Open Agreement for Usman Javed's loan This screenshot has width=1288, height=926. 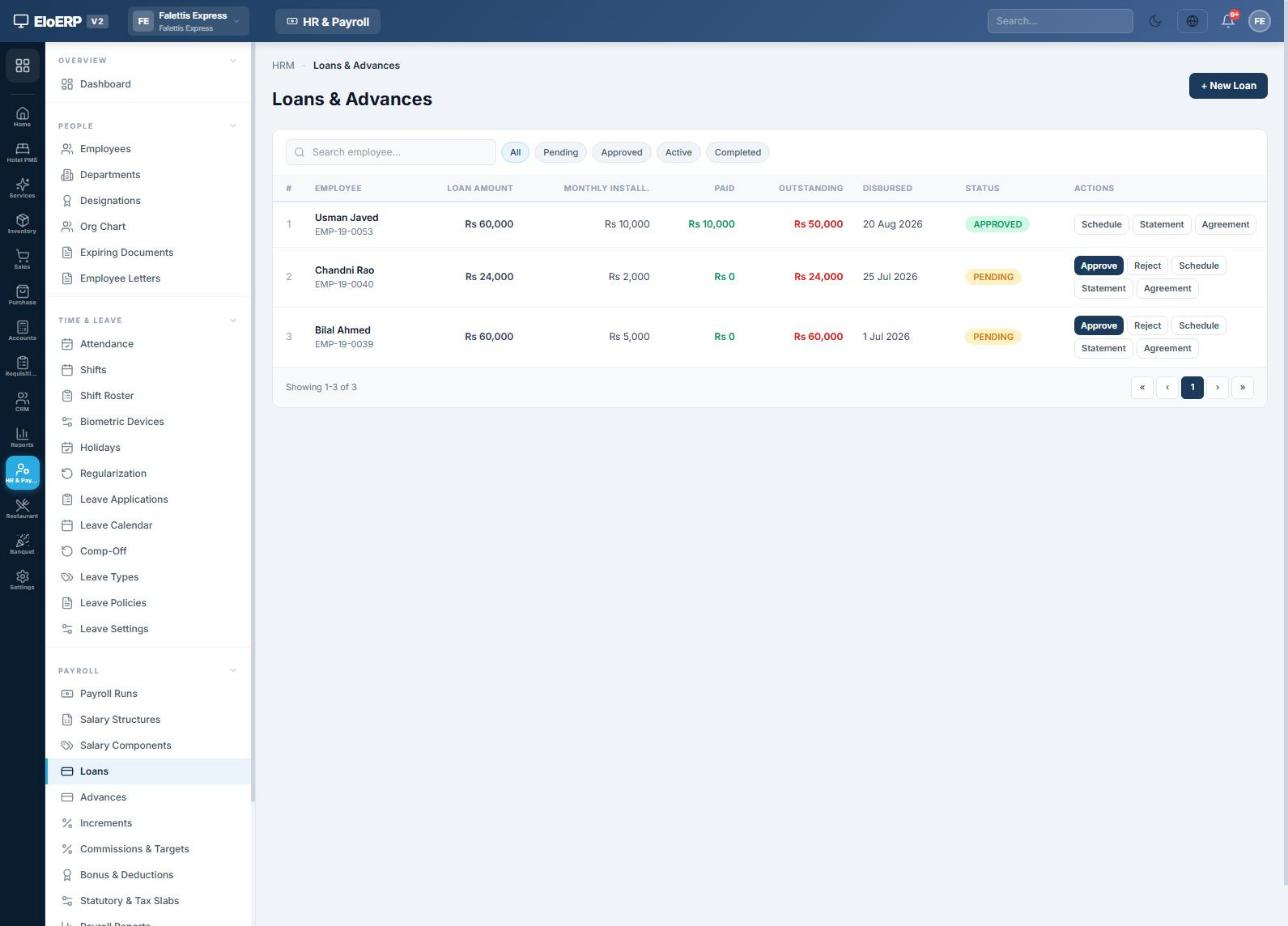1225,225
